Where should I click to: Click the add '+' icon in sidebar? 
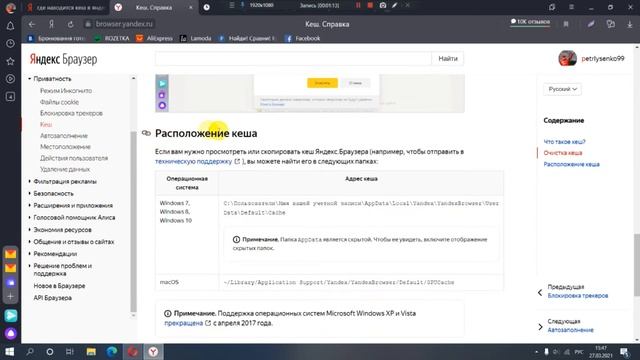[x=10, y=296]
